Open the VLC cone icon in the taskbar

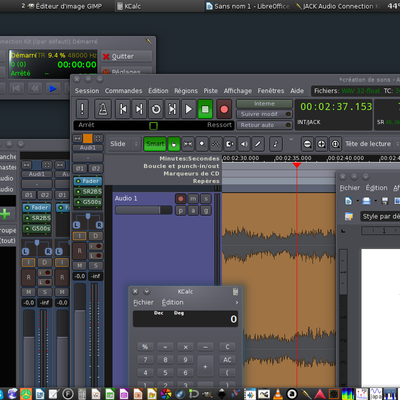pyautogui.click(x=278, y=394)
